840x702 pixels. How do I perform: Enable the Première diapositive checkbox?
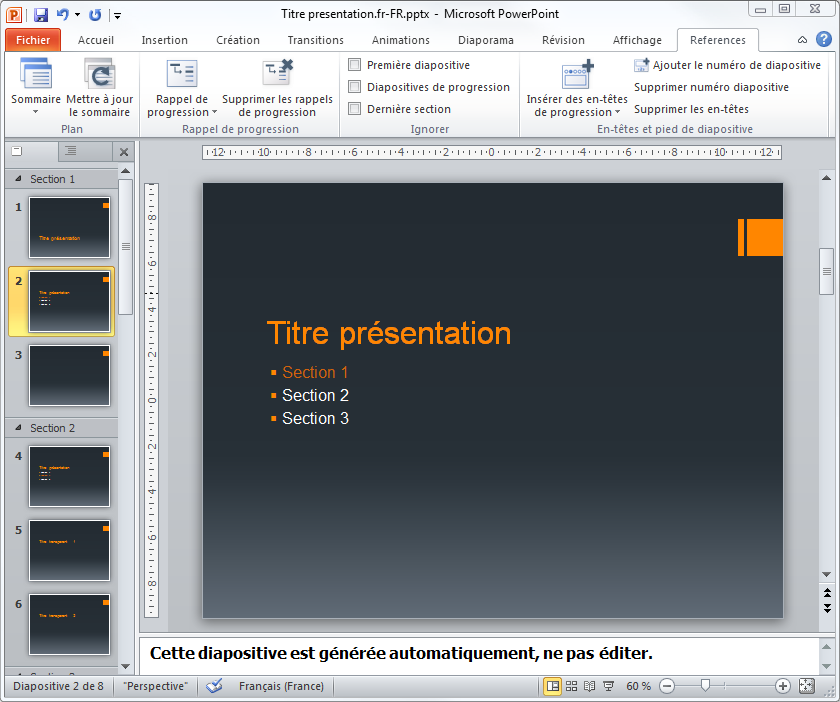tap(355, 65)
